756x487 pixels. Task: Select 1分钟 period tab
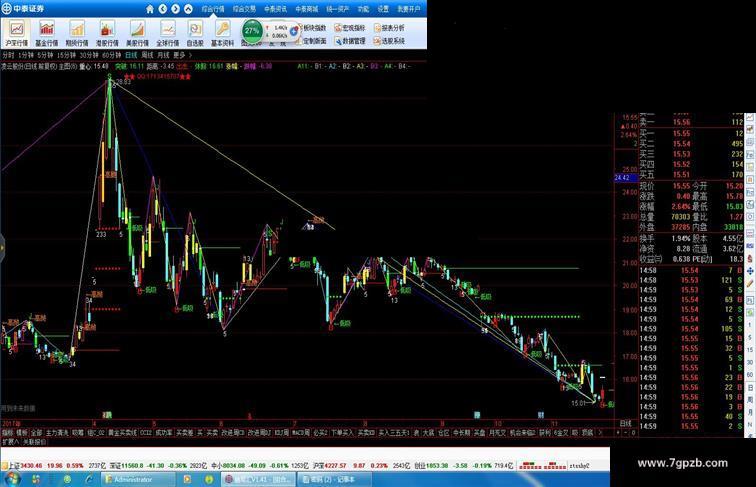point(26,55)
